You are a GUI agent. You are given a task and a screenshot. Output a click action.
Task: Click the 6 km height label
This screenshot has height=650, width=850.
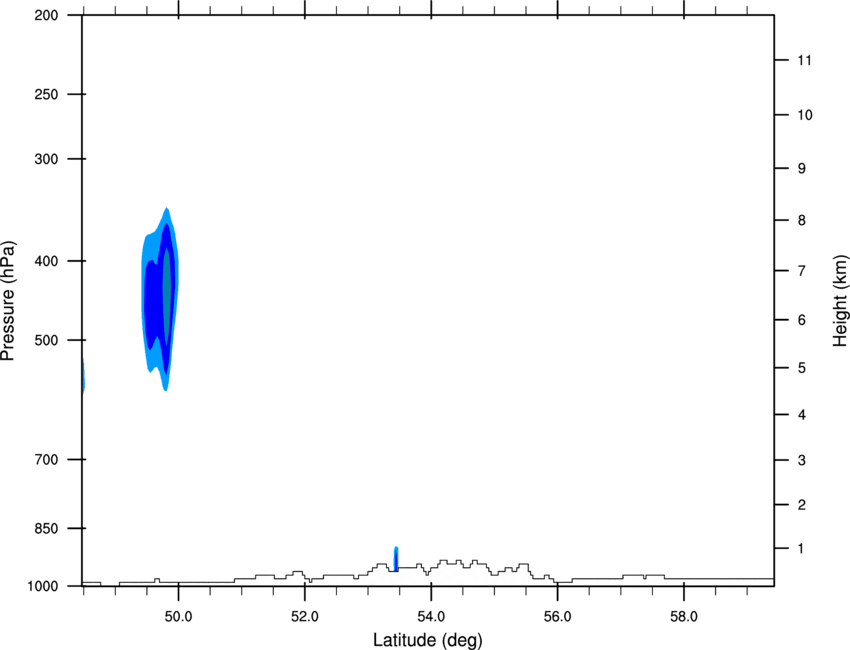802,320
